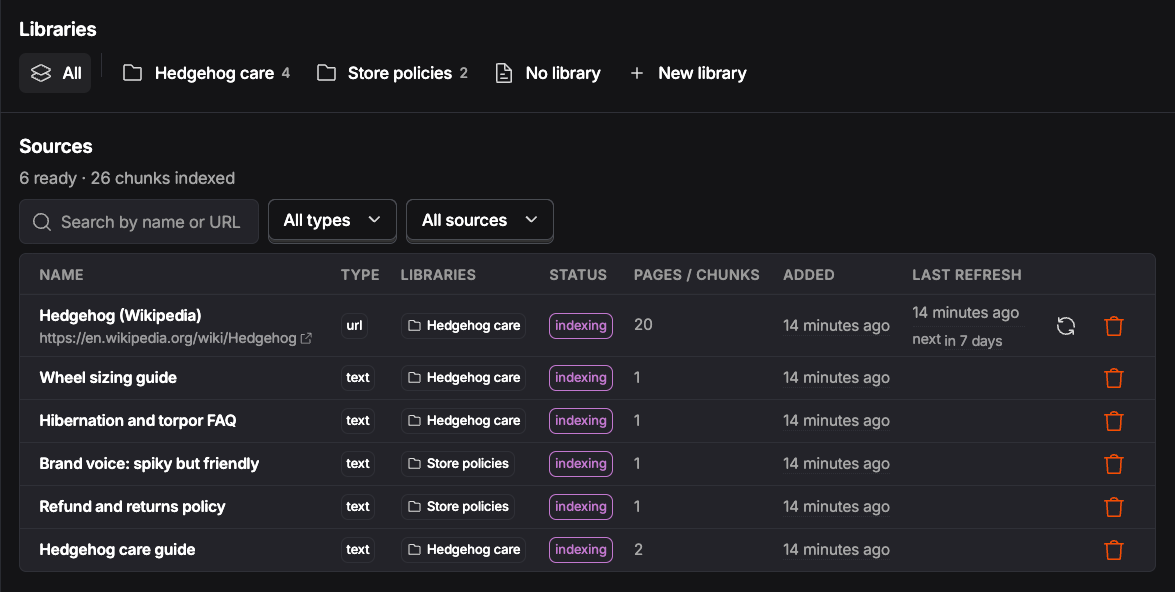Image resolution: width=1175 pixels, height=592 pixels.
Task: Create a New library
Action: (x=689, y=73)
